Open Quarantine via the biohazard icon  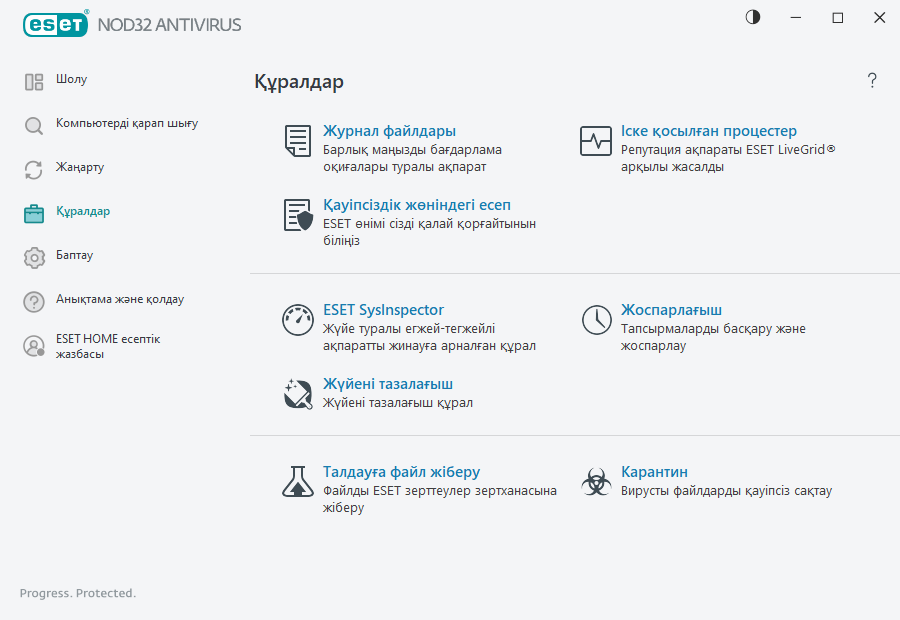point(595,482)
